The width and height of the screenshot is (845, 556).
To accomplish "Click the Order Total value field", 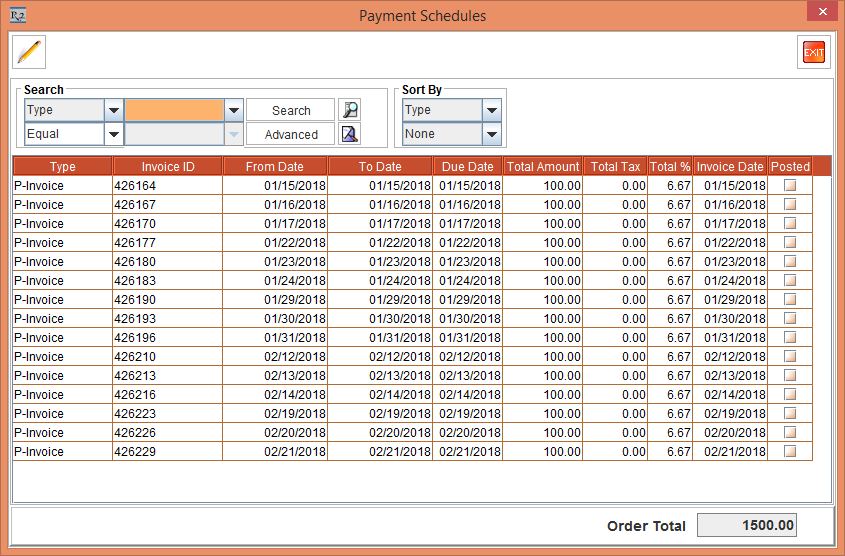I will click(x=746, y=526).
